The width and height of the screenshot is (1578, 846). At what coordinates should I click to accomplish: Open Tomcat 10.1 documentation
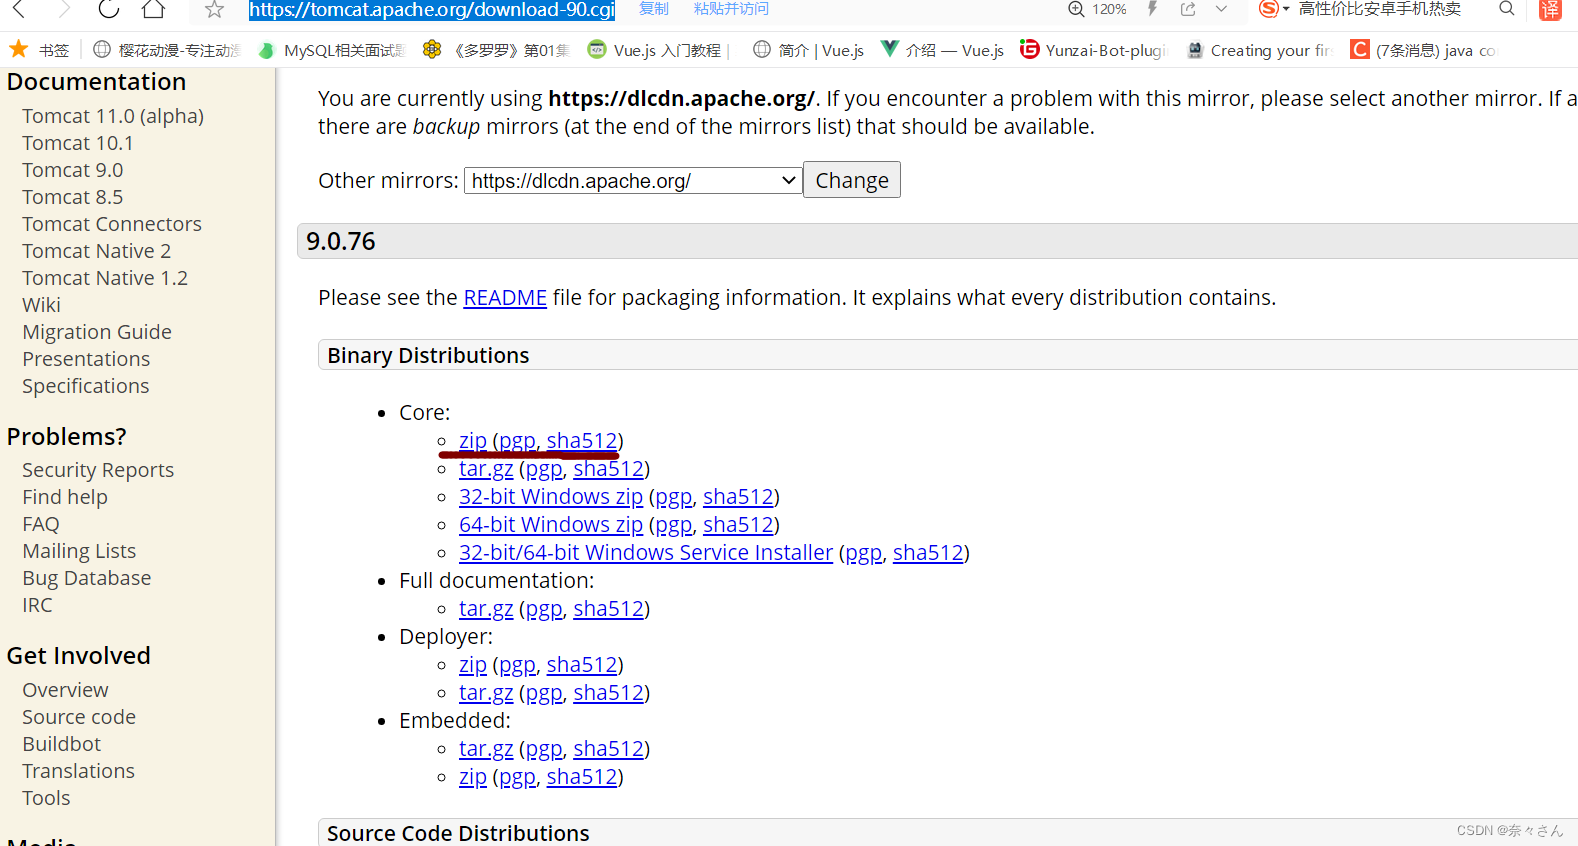(78, 143)
